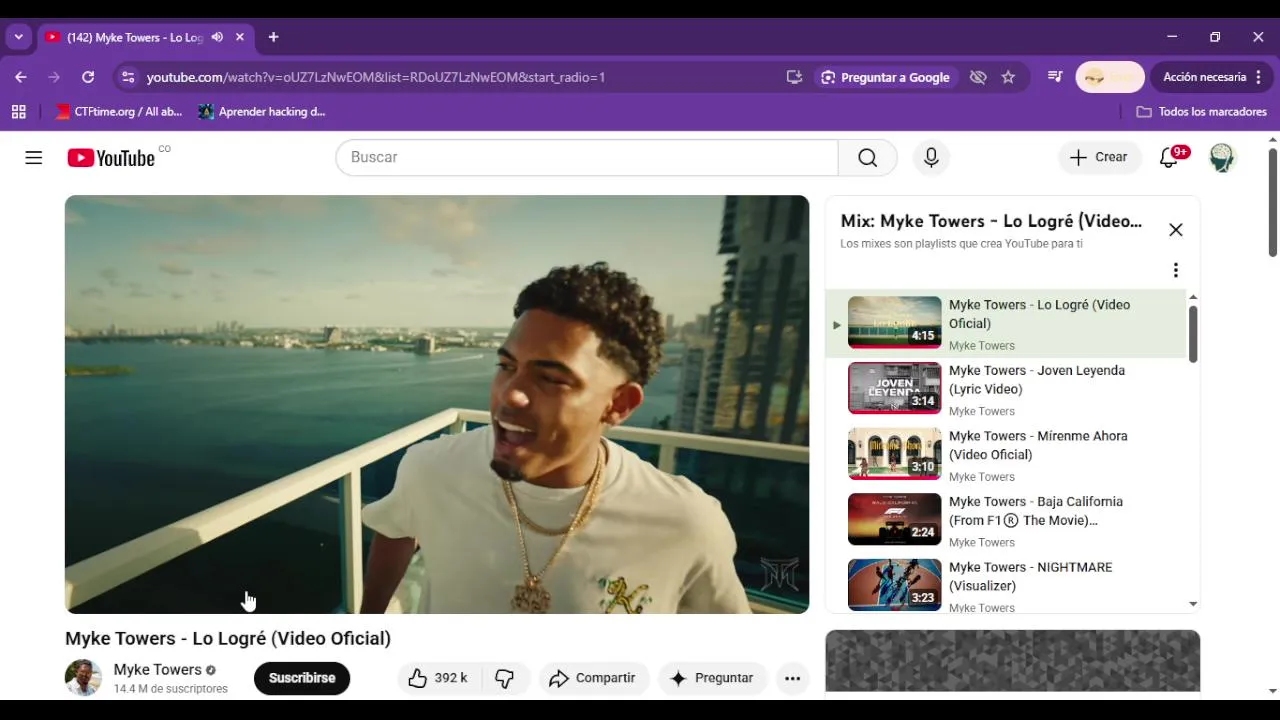
Task: Open a new tab with plus
Action: (273, 37)
